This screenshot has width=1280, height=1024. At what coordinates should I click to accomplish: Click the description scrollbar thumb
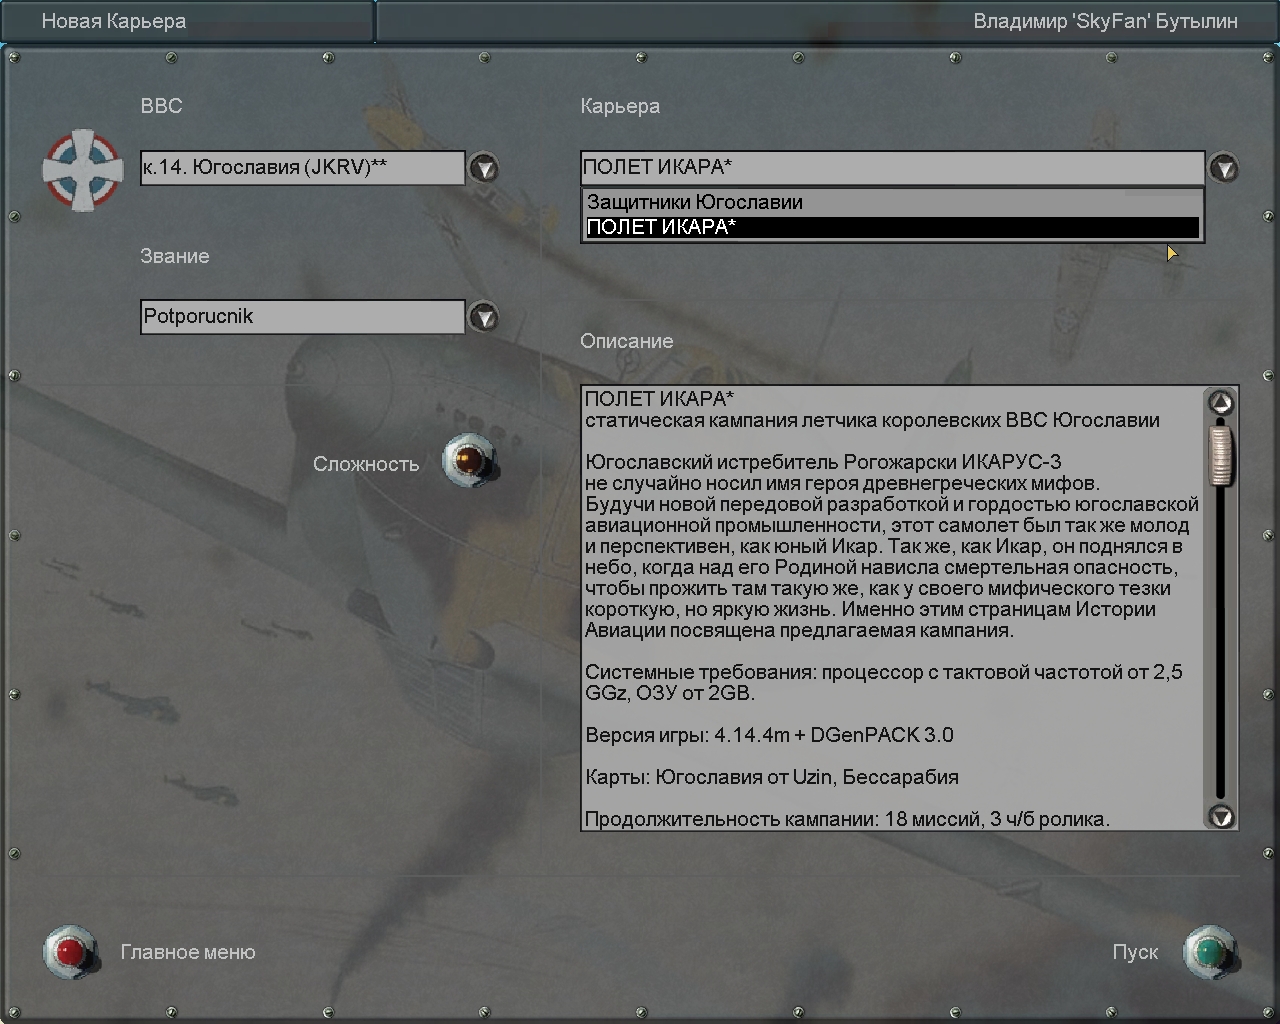(x=1220, y=455)
